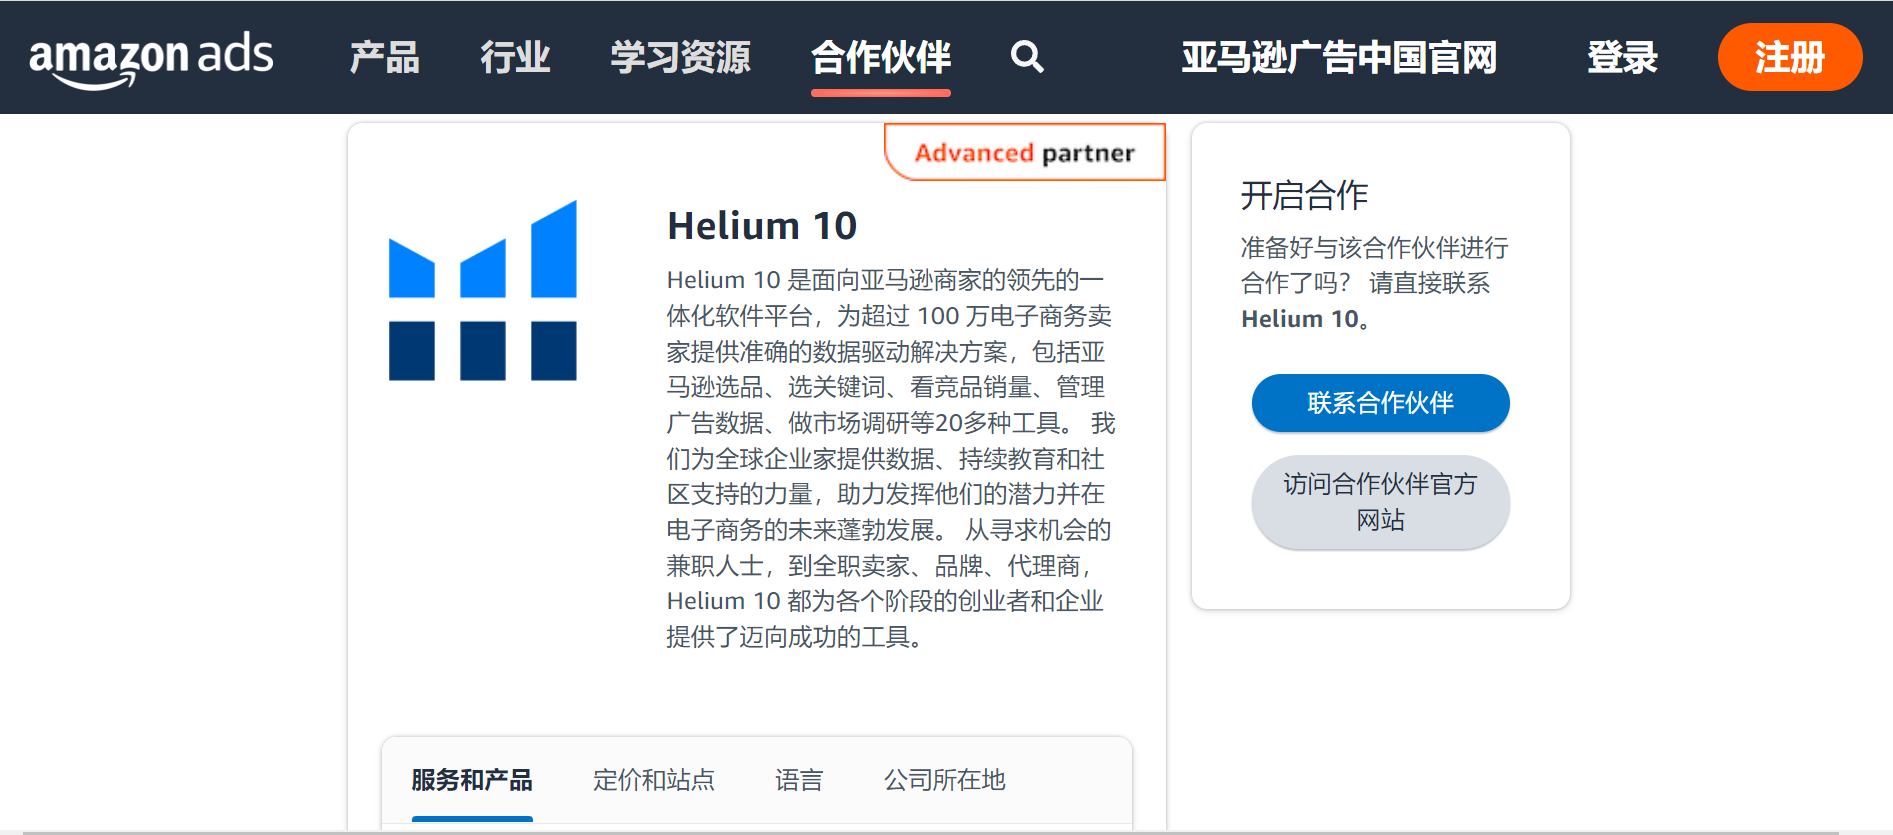This screenshot has height=835, width=1893.
Task: Select the 合作伙伴 navigation item
Action: (x=880, y=59)
